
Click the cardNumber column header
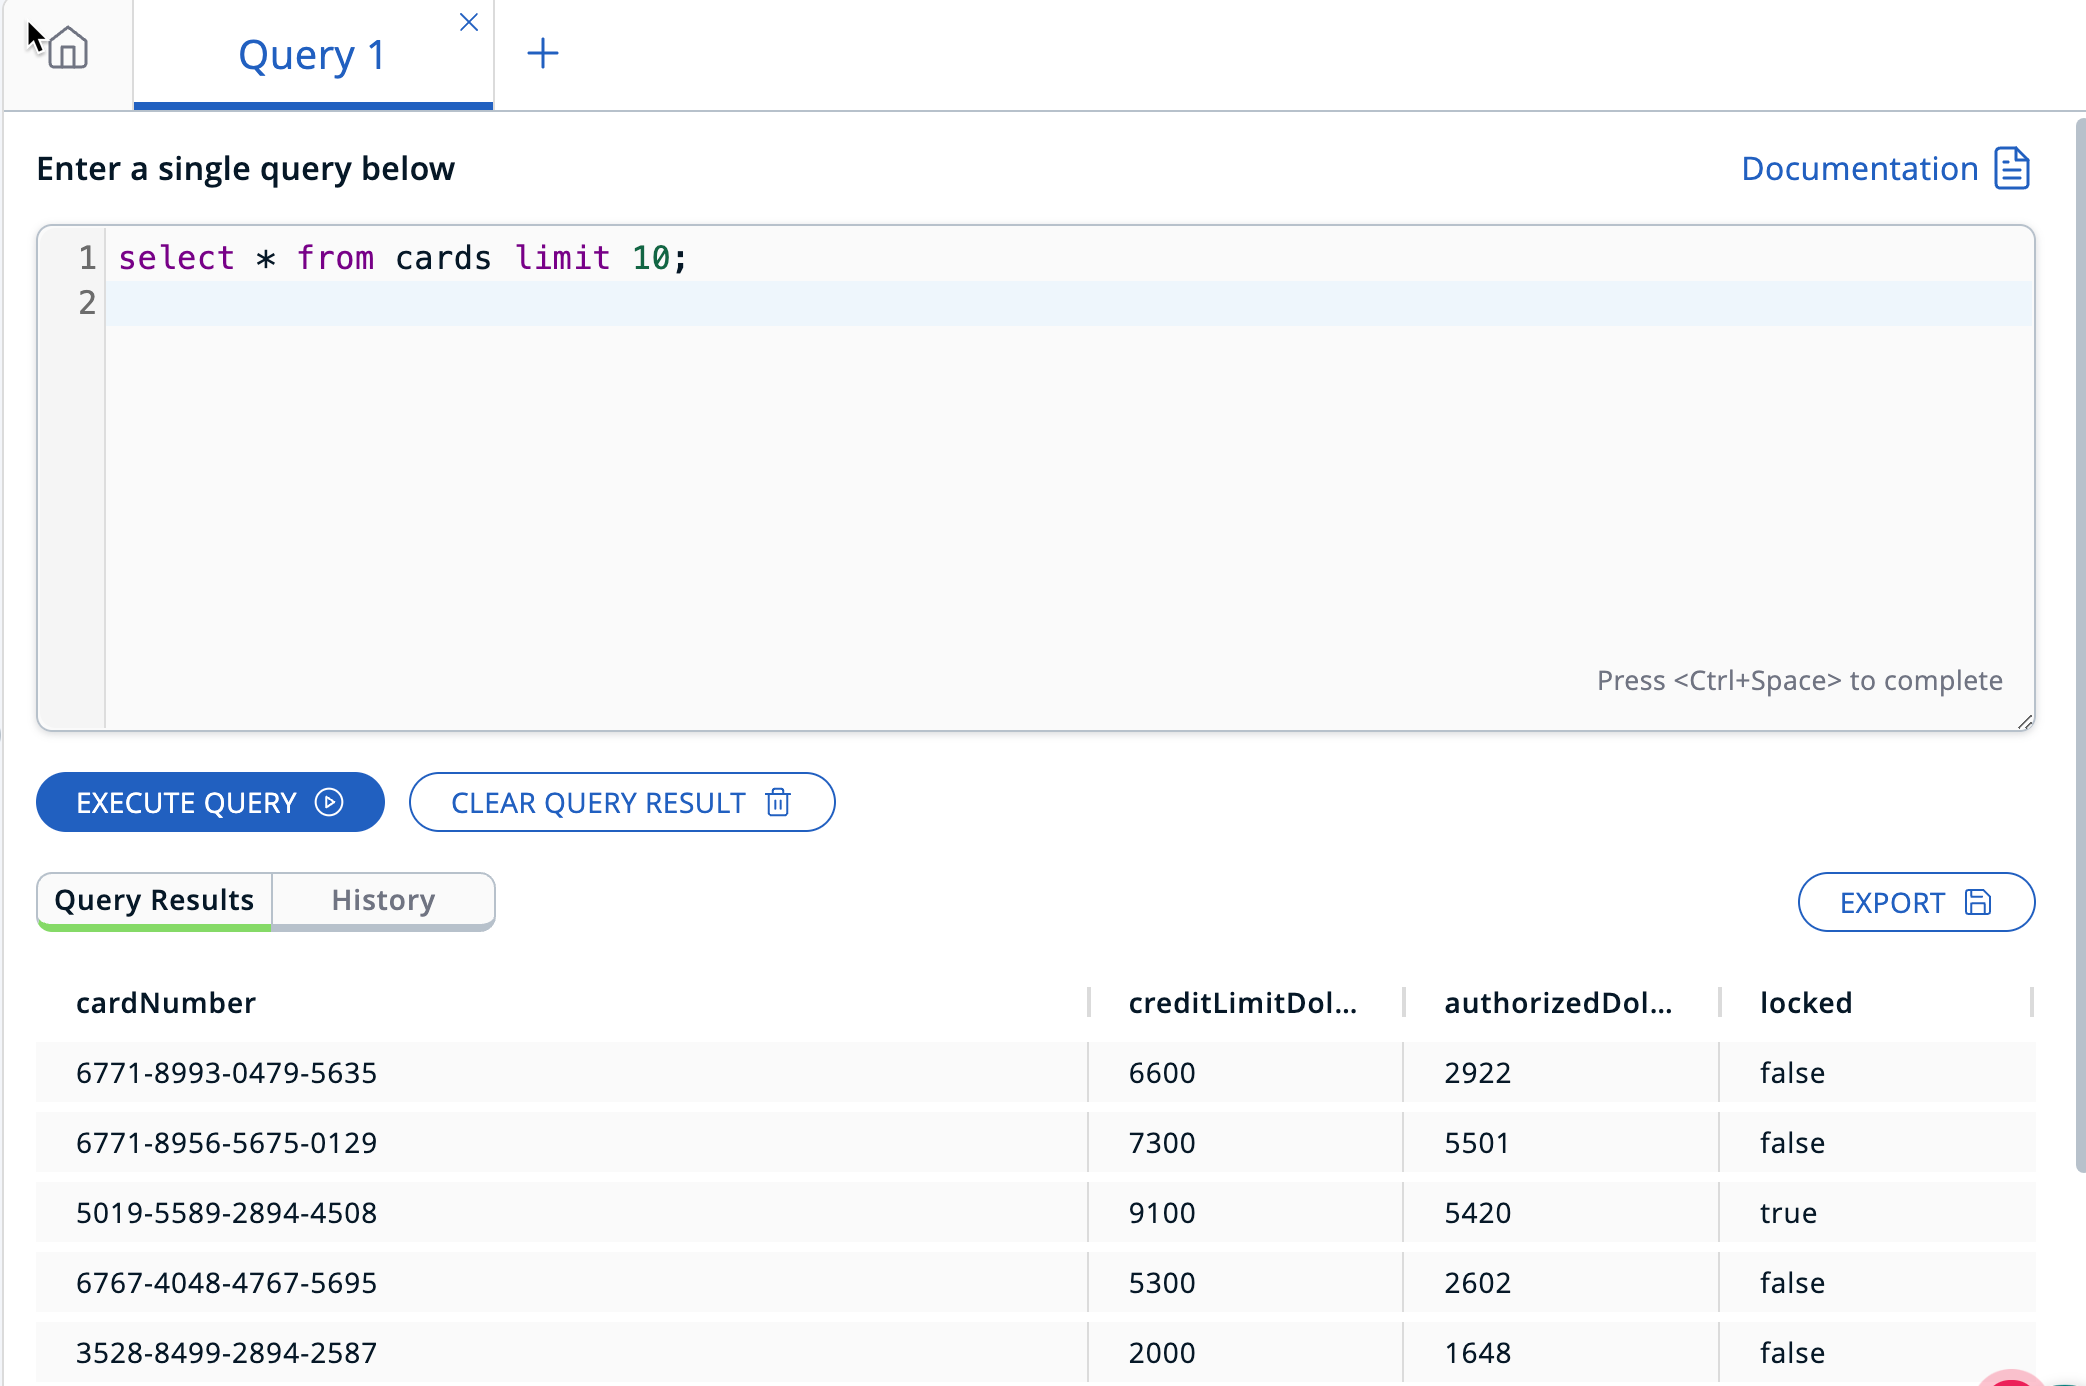click(166, 1002)
